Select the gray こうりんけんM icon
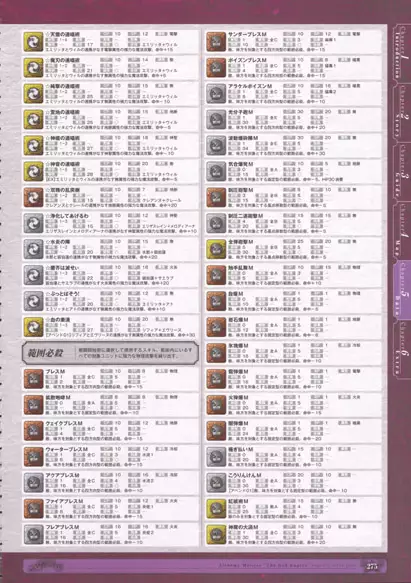Screen dimensions: 411x583 point(216,482)
